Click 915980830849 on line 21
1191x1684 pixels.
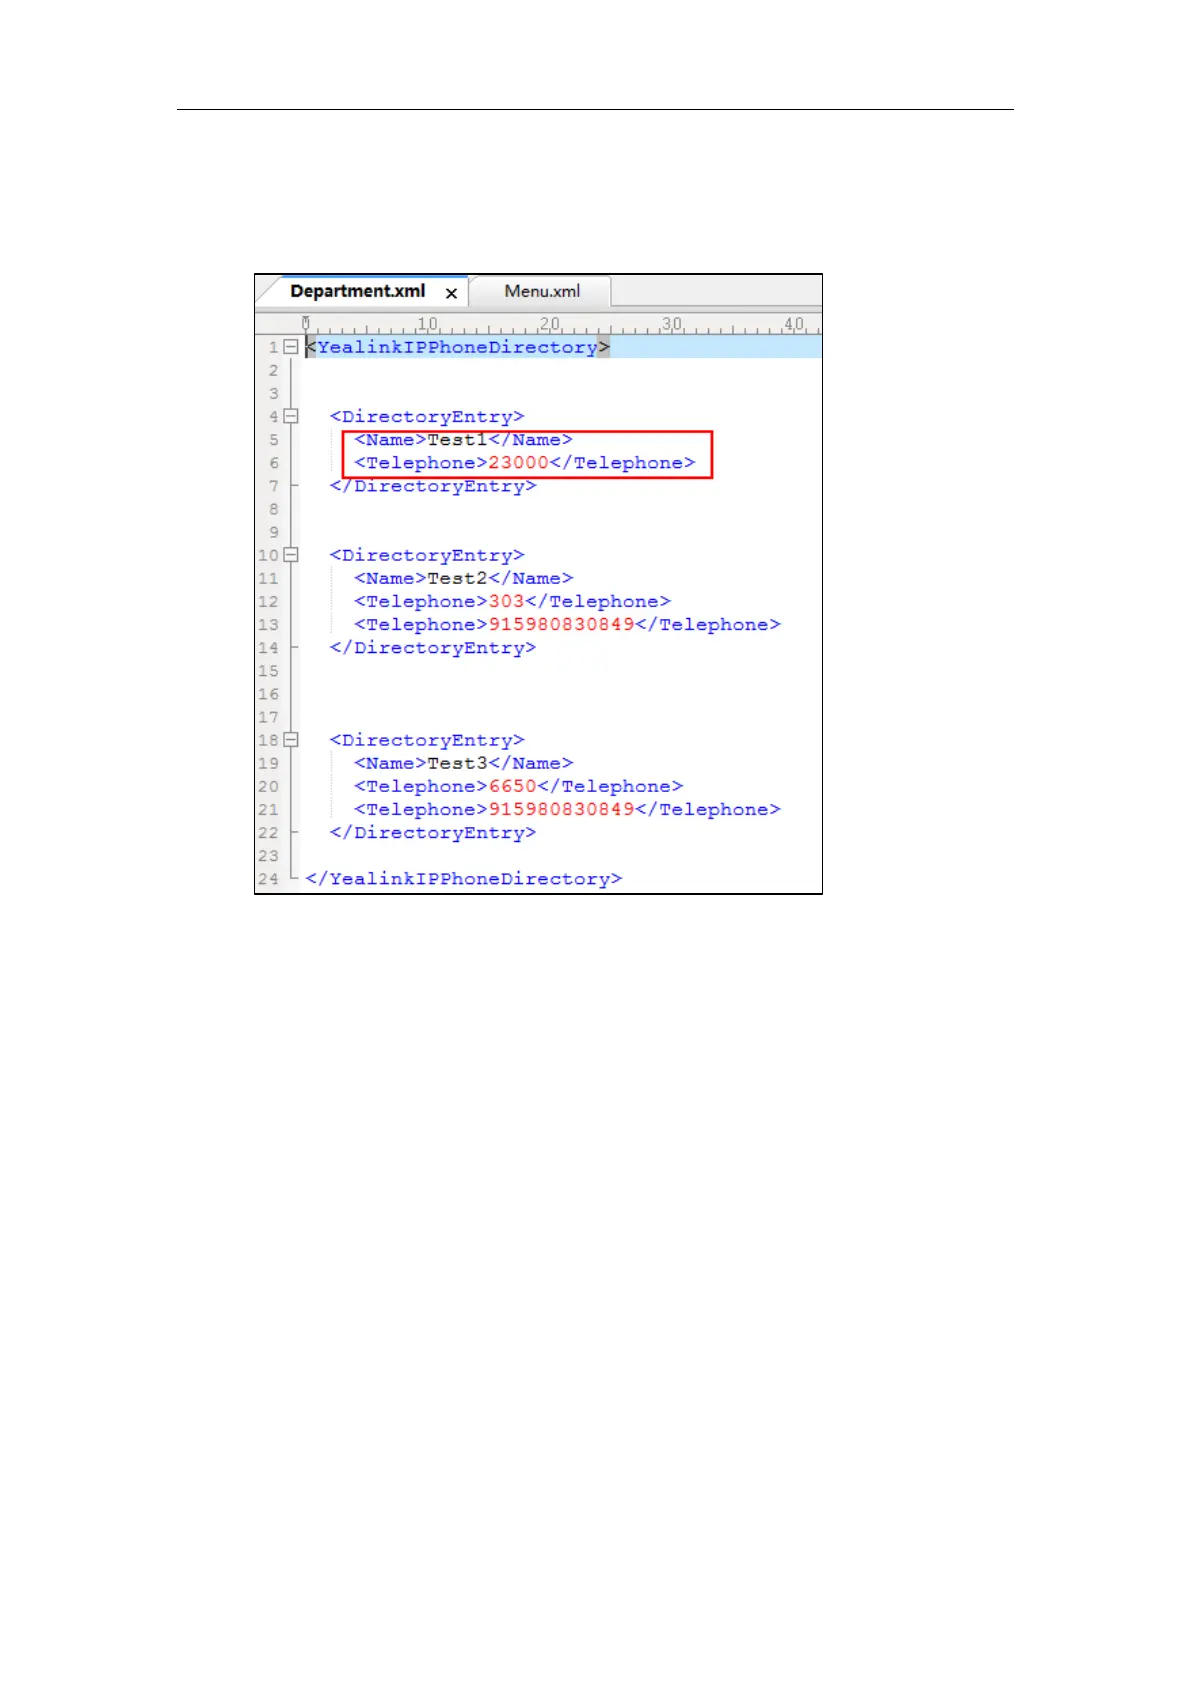click(561, 809)
